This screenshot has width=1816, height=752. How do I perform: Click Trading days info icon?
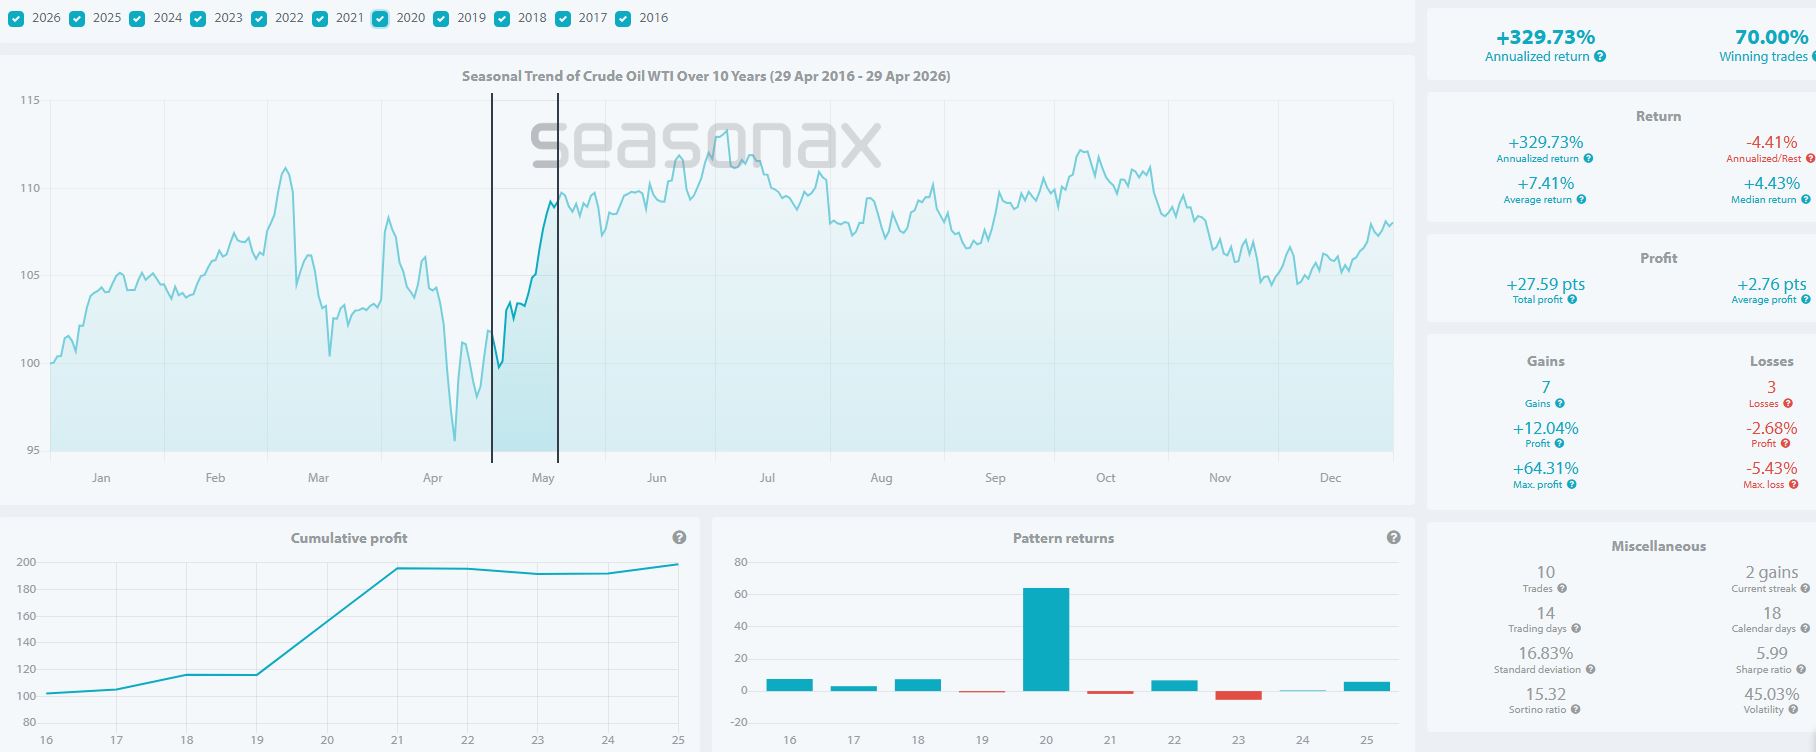[x=1576, y=629]
